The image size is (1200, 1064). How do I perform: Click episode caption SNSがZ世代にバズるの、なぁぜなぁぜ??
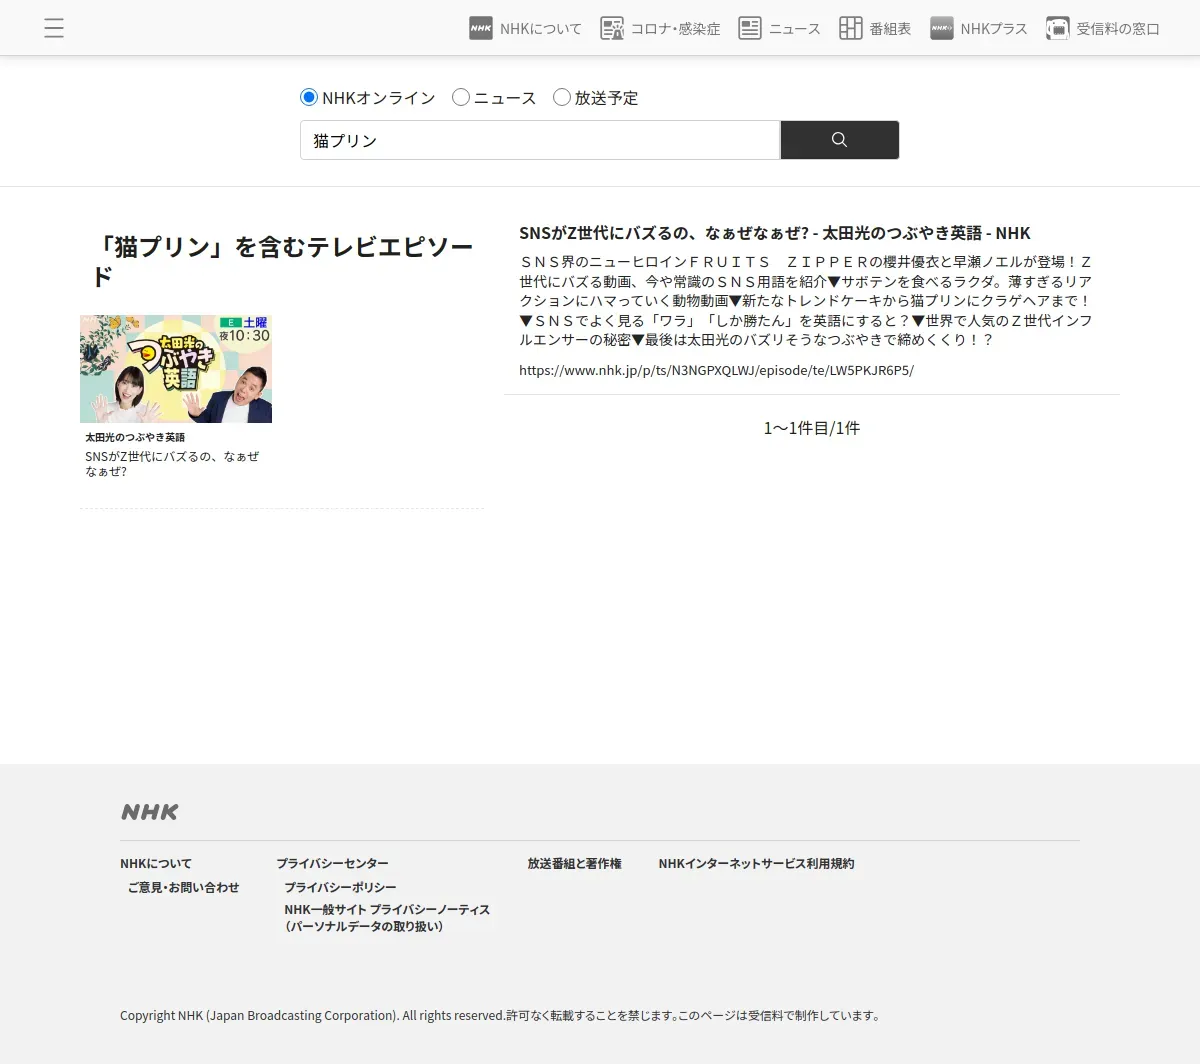pyautogui.click(x=172, y=464)
